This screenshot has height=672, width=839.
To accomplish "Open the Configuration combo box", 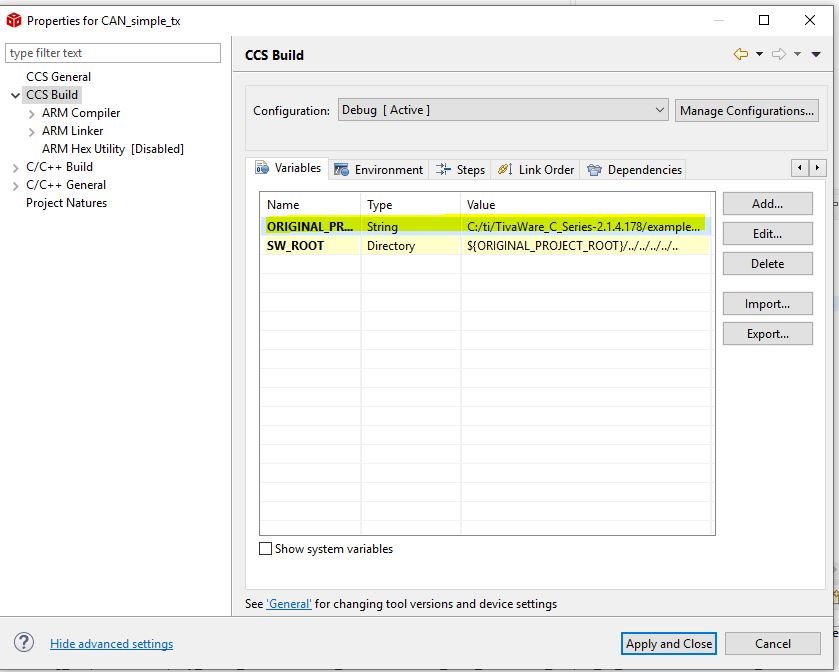I will coord(503,110).
